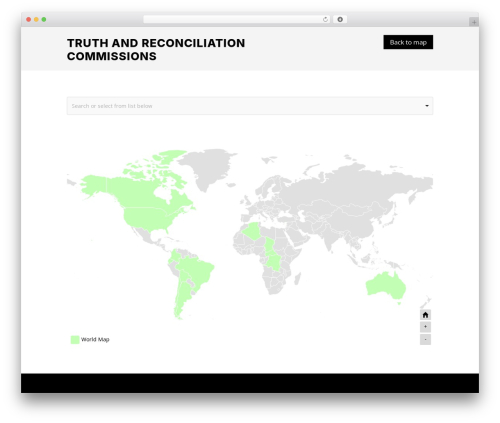Select Australia on the world map
This screenshot has height=423, width=500.
[x=386, y=286]
